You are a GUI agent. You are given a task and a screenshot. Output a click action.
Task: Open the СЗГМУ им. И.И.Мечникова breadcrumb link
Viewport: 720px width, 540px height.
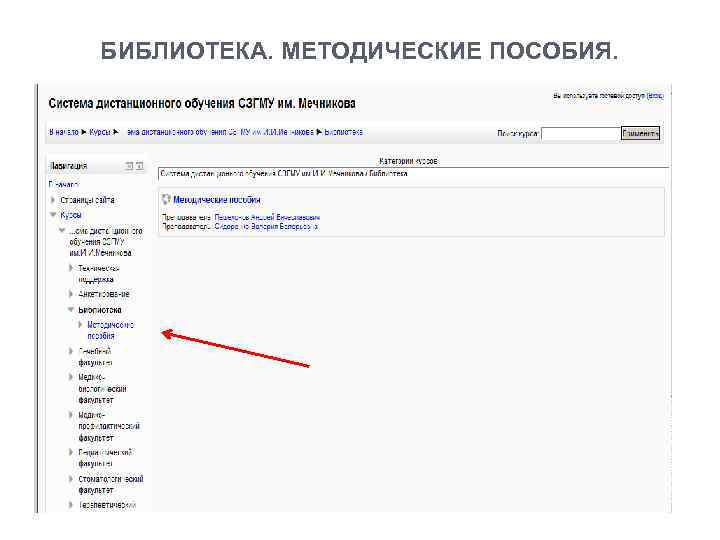[220, 132]
